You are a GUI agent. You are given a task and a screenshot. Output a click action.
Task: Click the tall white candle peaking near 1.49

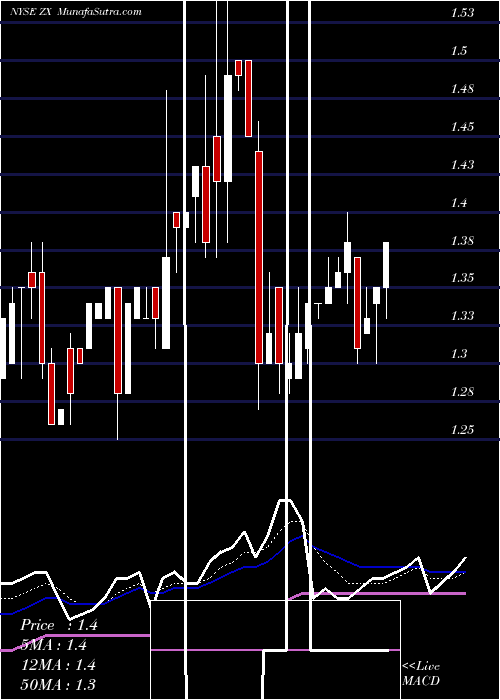(x=228, y=129)
